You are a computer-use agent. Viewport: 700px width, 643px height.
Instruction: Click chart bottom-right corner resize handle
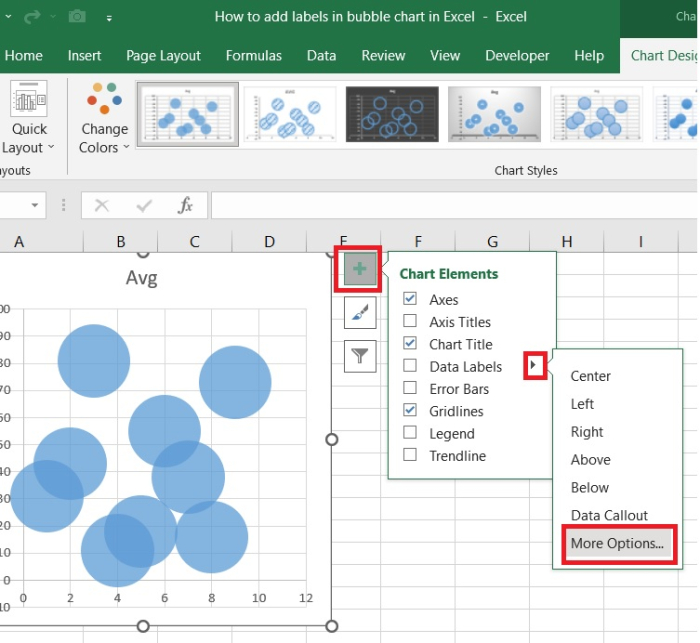tap(331, 626)
